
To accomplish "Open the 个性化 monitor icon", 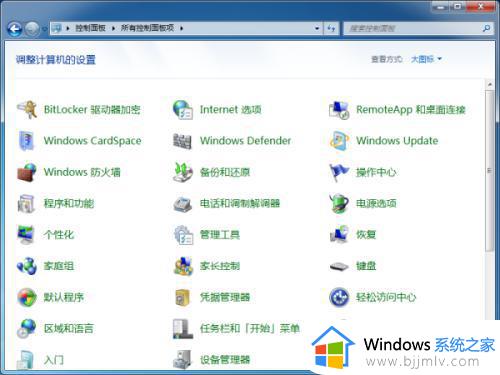I will click(27, 235).
